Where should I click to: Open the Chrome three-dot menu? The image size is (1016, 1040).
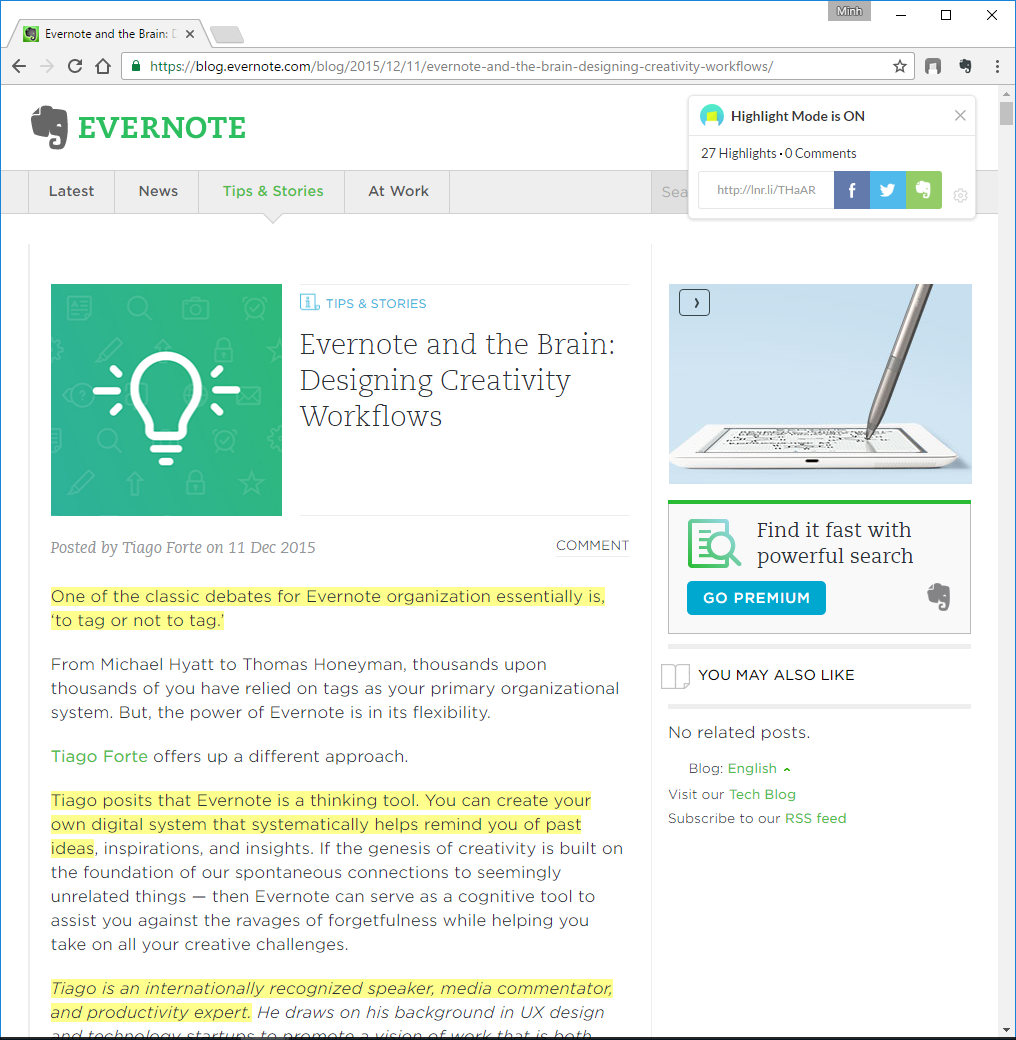coord(997,66)
